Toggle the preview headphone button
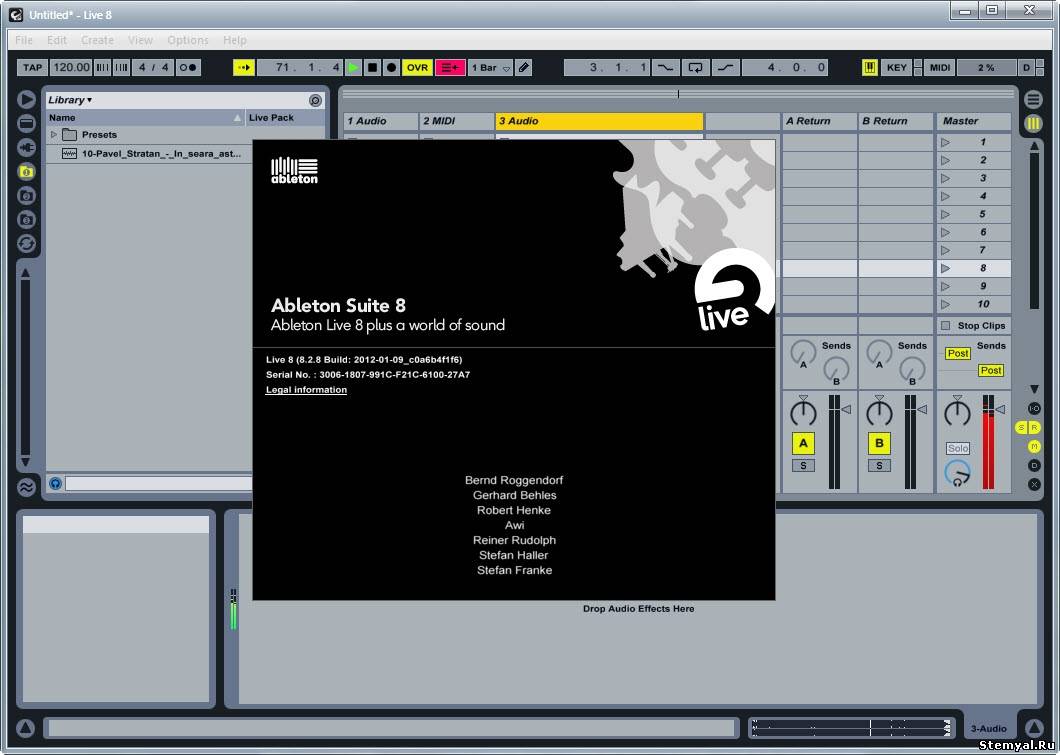 [55, 483]
